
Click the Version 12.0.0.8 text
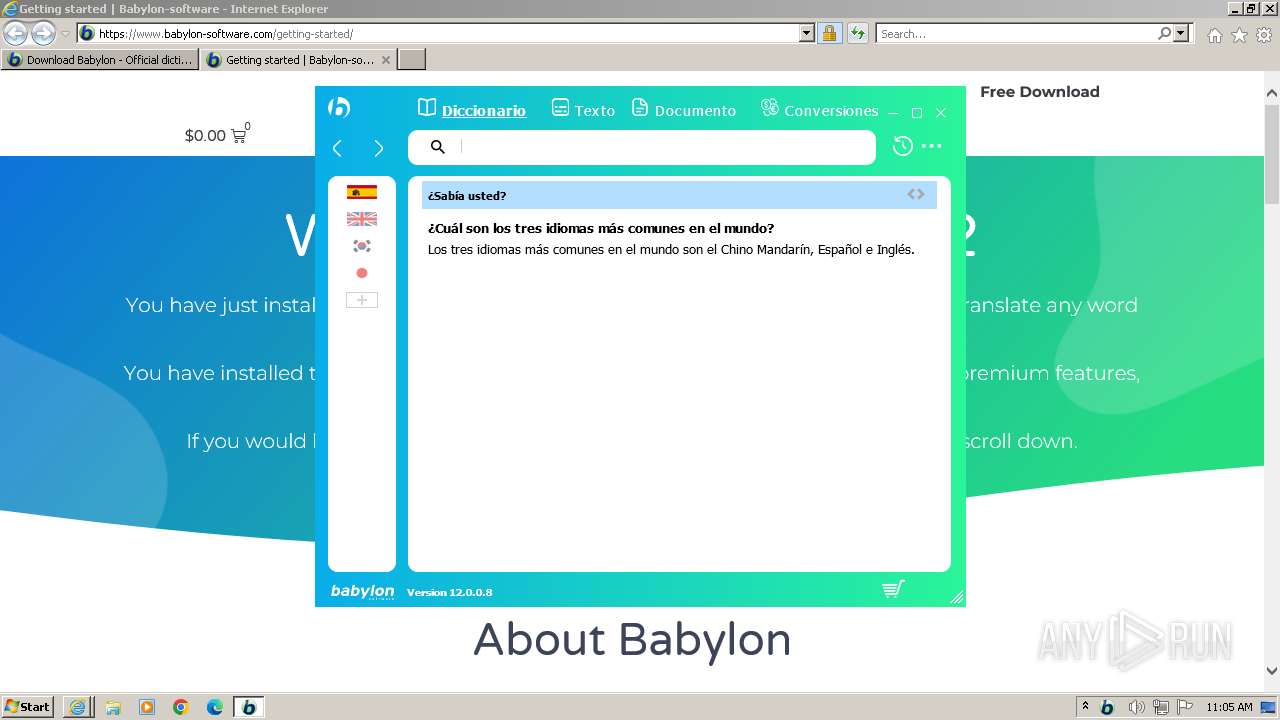[449, 592]
